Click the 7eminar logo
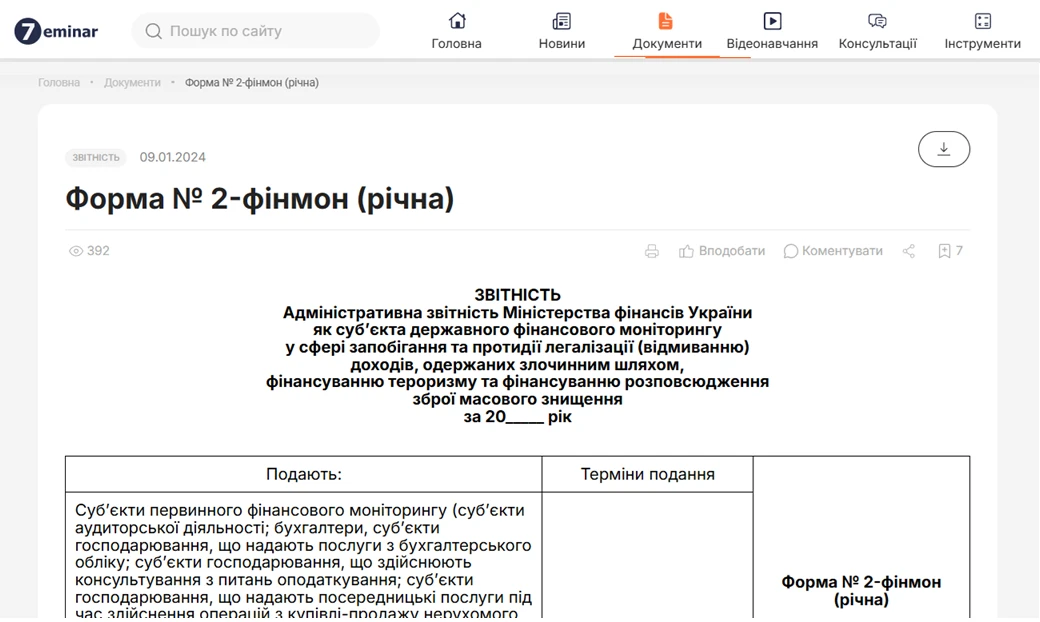The height and width of the screenshot is (622, 1040). click(56, 31)
